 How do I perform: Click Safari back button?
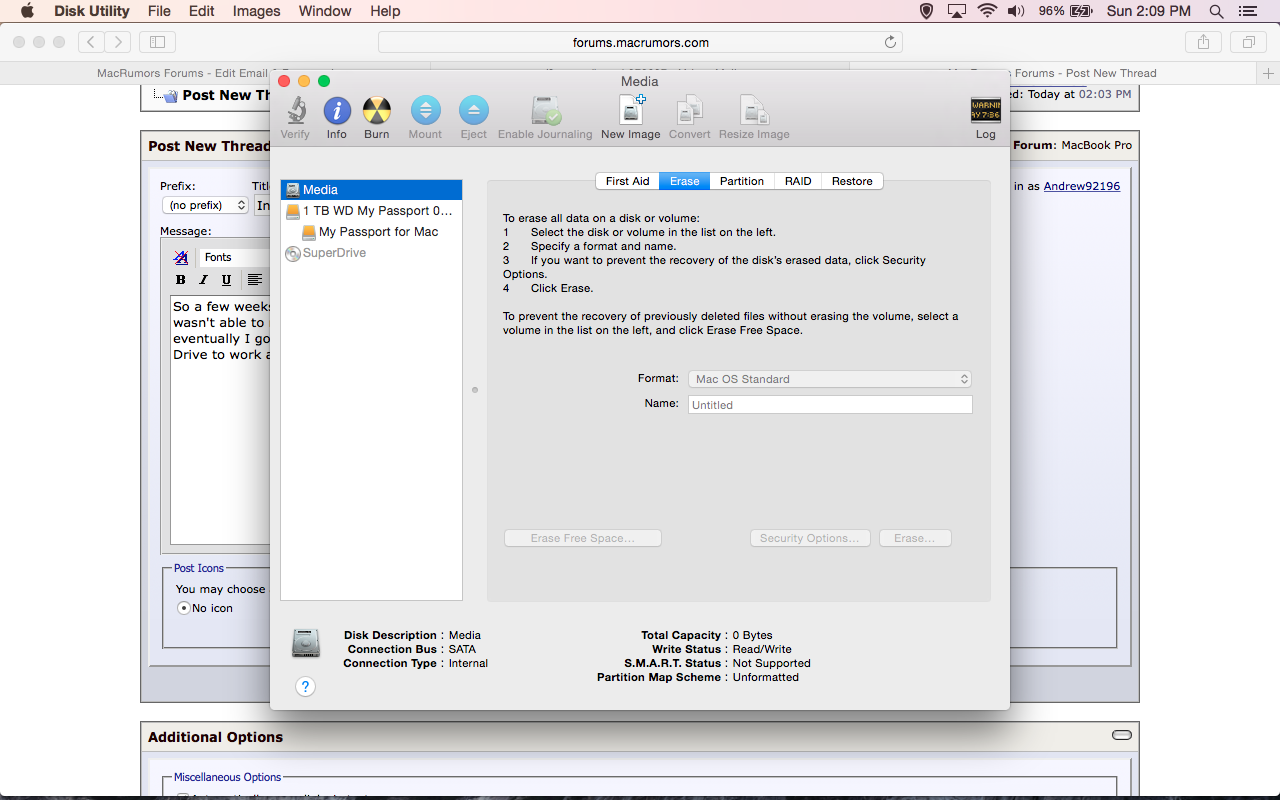[91, 42]
